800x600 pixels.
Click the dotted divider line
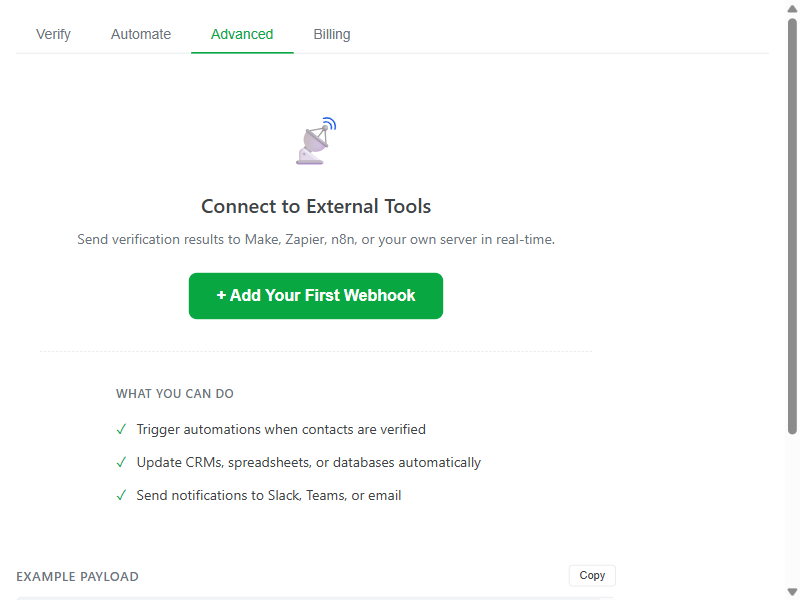pyautogui.click(x=316, y=350)
